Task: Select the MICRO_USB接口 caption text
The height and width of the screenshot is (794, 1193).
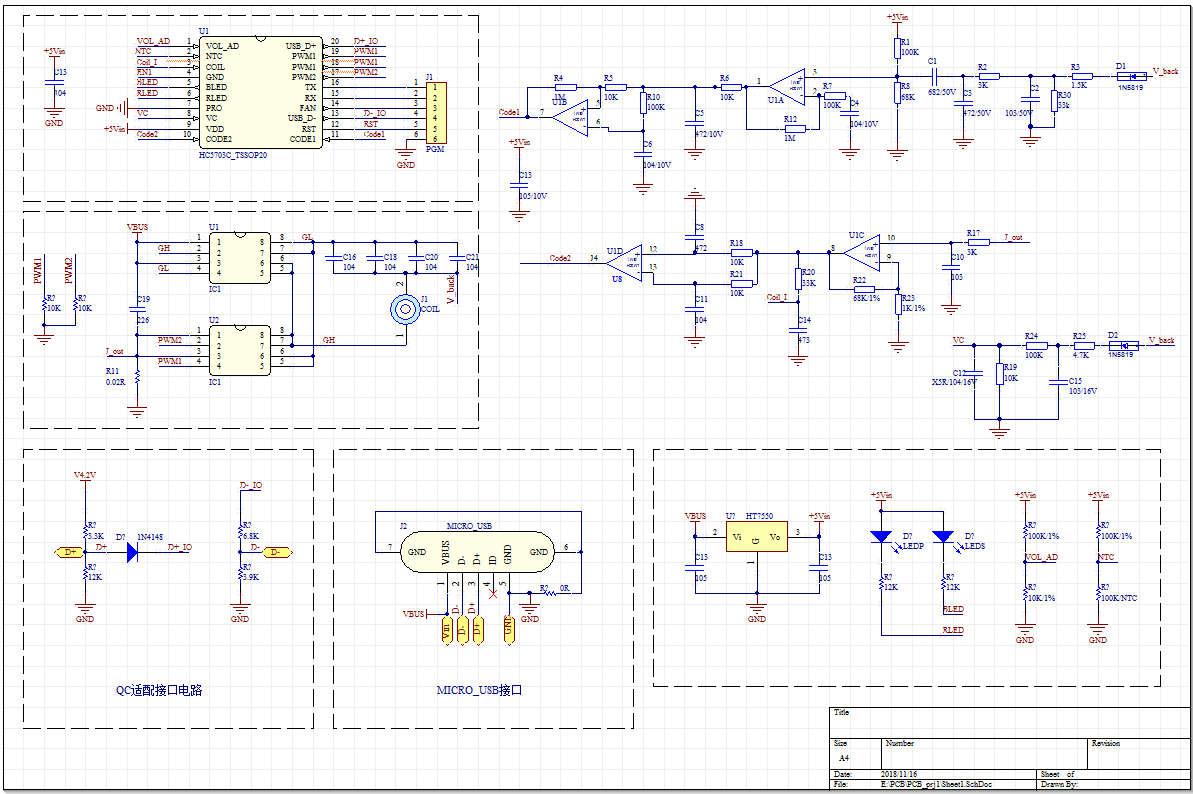Action: pyautogui.click(x=480, y=690)
